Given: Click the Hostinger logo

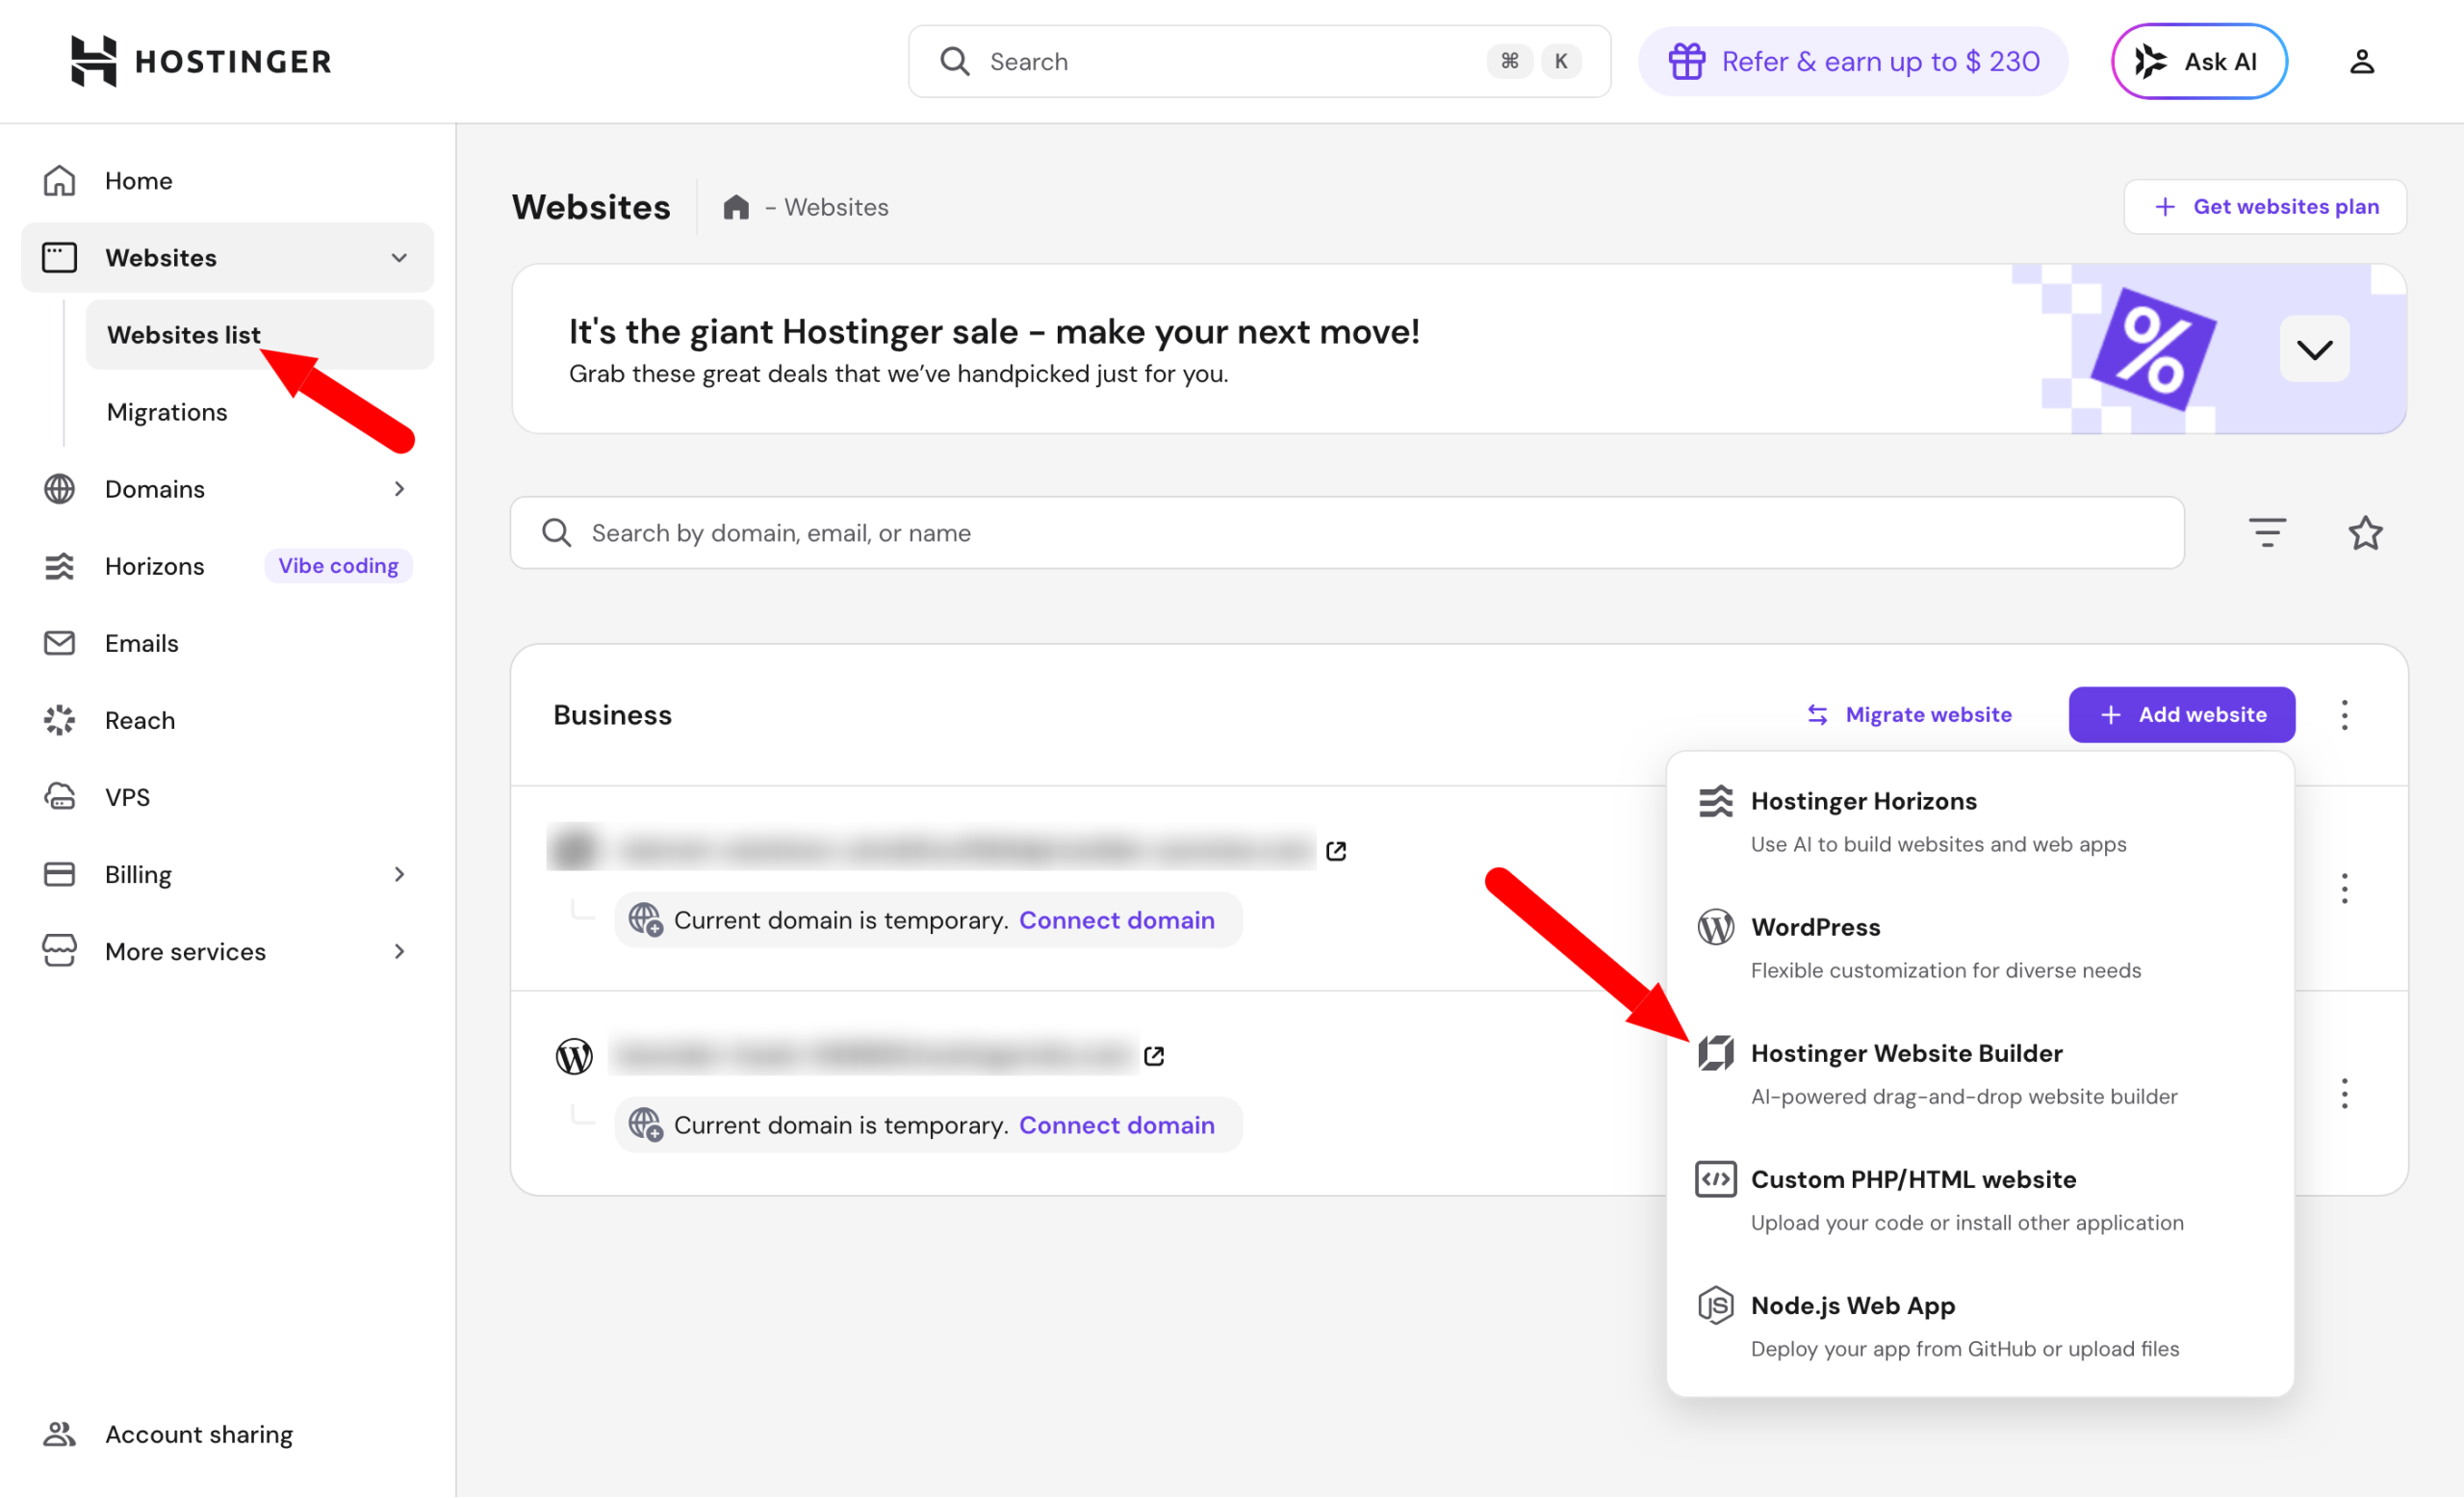Looking at the screenshot, I should [x=201, y=61].
